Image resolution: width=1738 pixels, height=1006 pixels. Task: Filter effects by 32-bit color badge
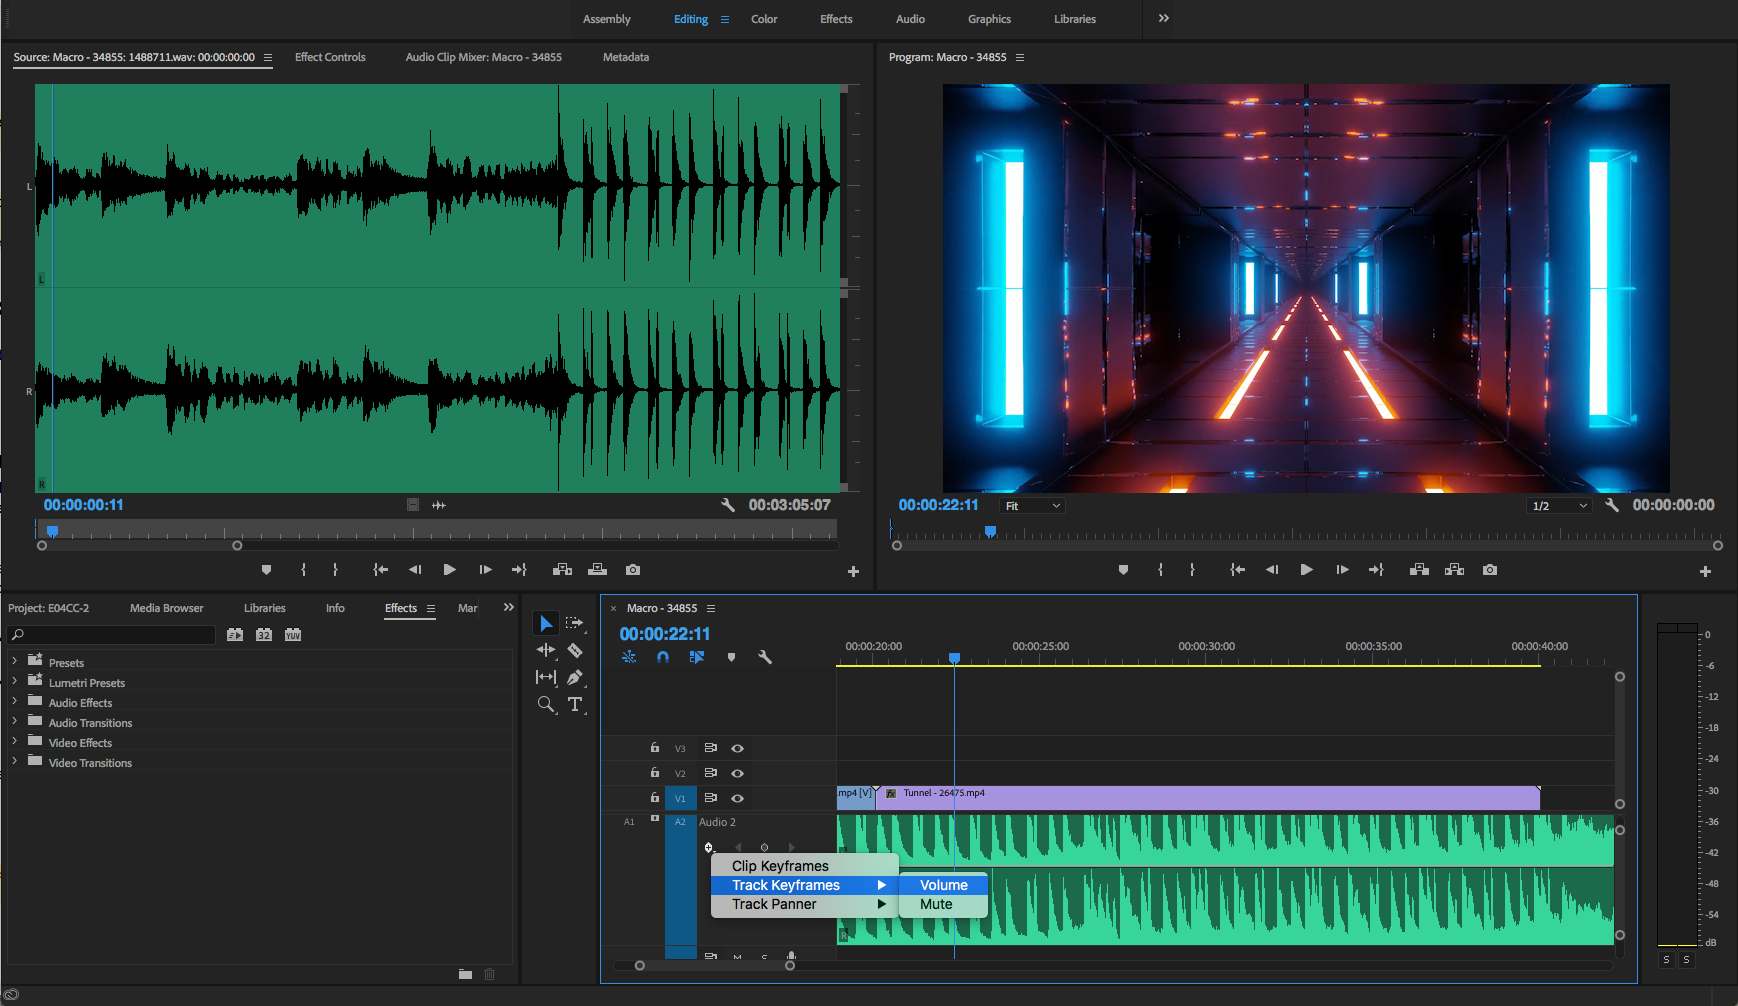(x=264, y=635)
